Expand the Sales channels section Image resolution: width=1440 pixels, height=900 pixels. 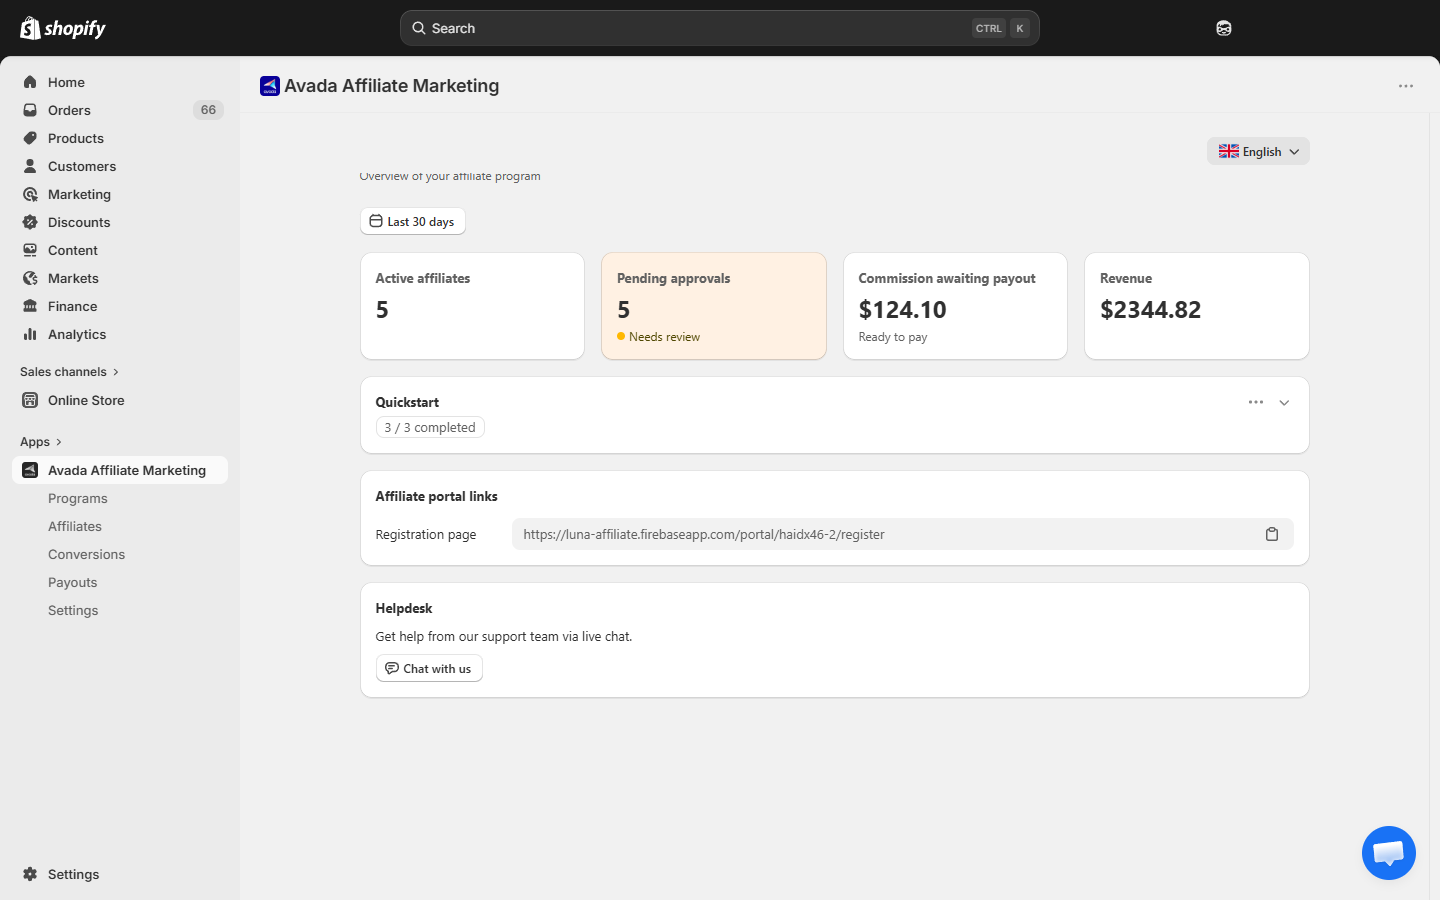coord(70,372)
